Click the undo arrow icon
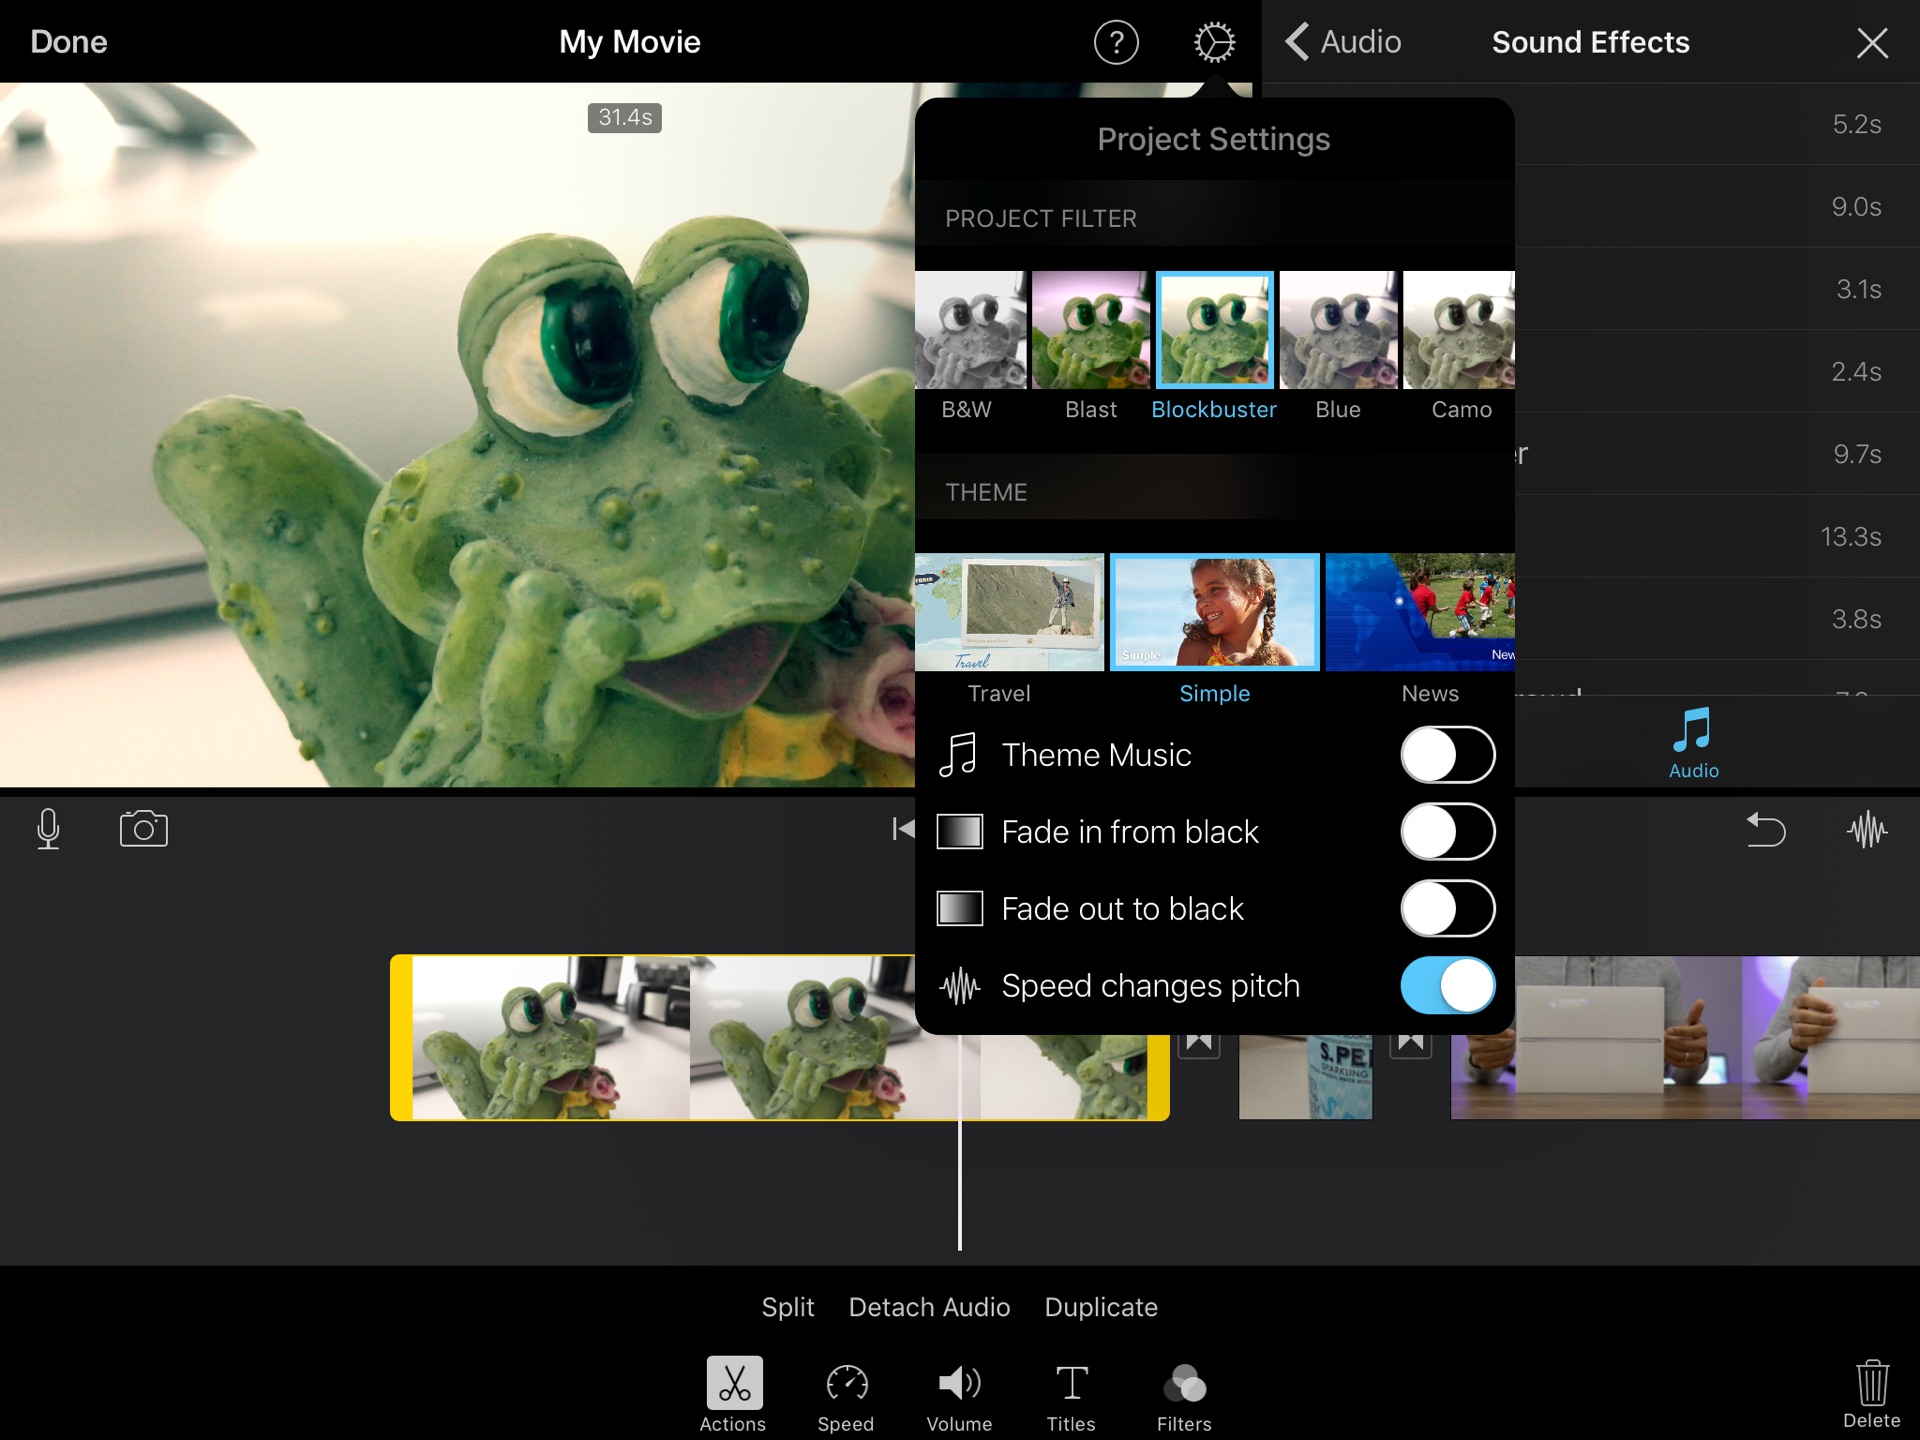 (1765, 829)
